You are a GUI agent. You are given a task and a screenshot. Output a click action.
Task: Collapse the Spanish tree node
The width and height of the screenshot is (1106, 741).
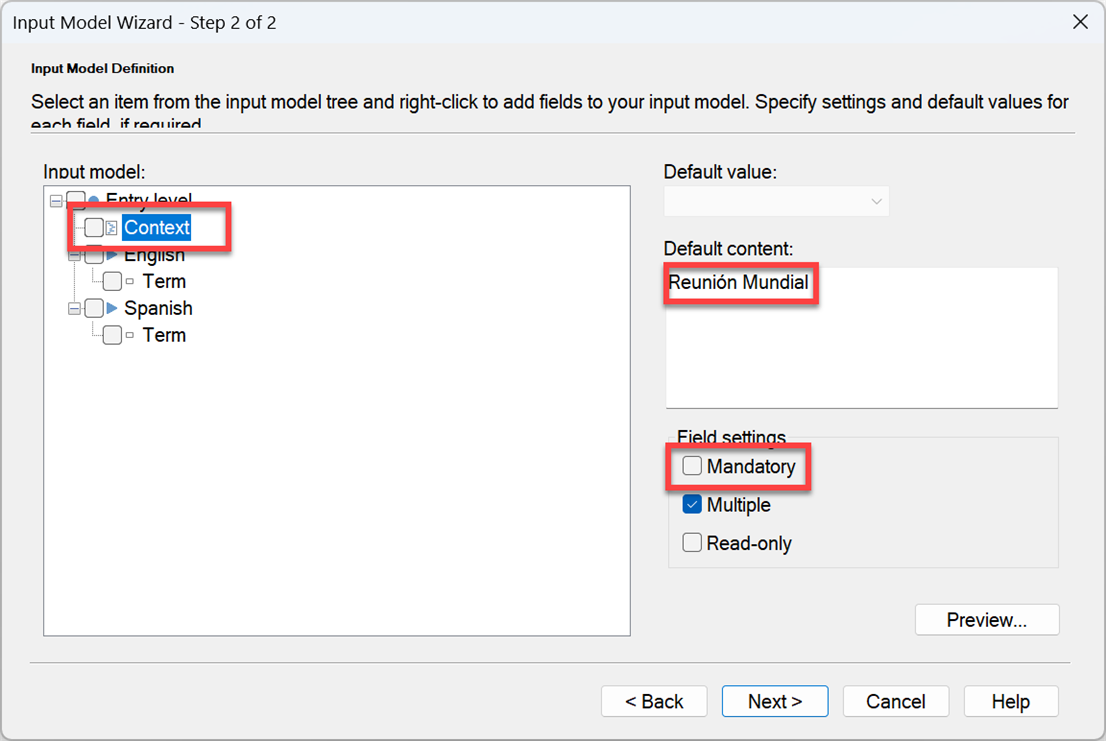75,309
